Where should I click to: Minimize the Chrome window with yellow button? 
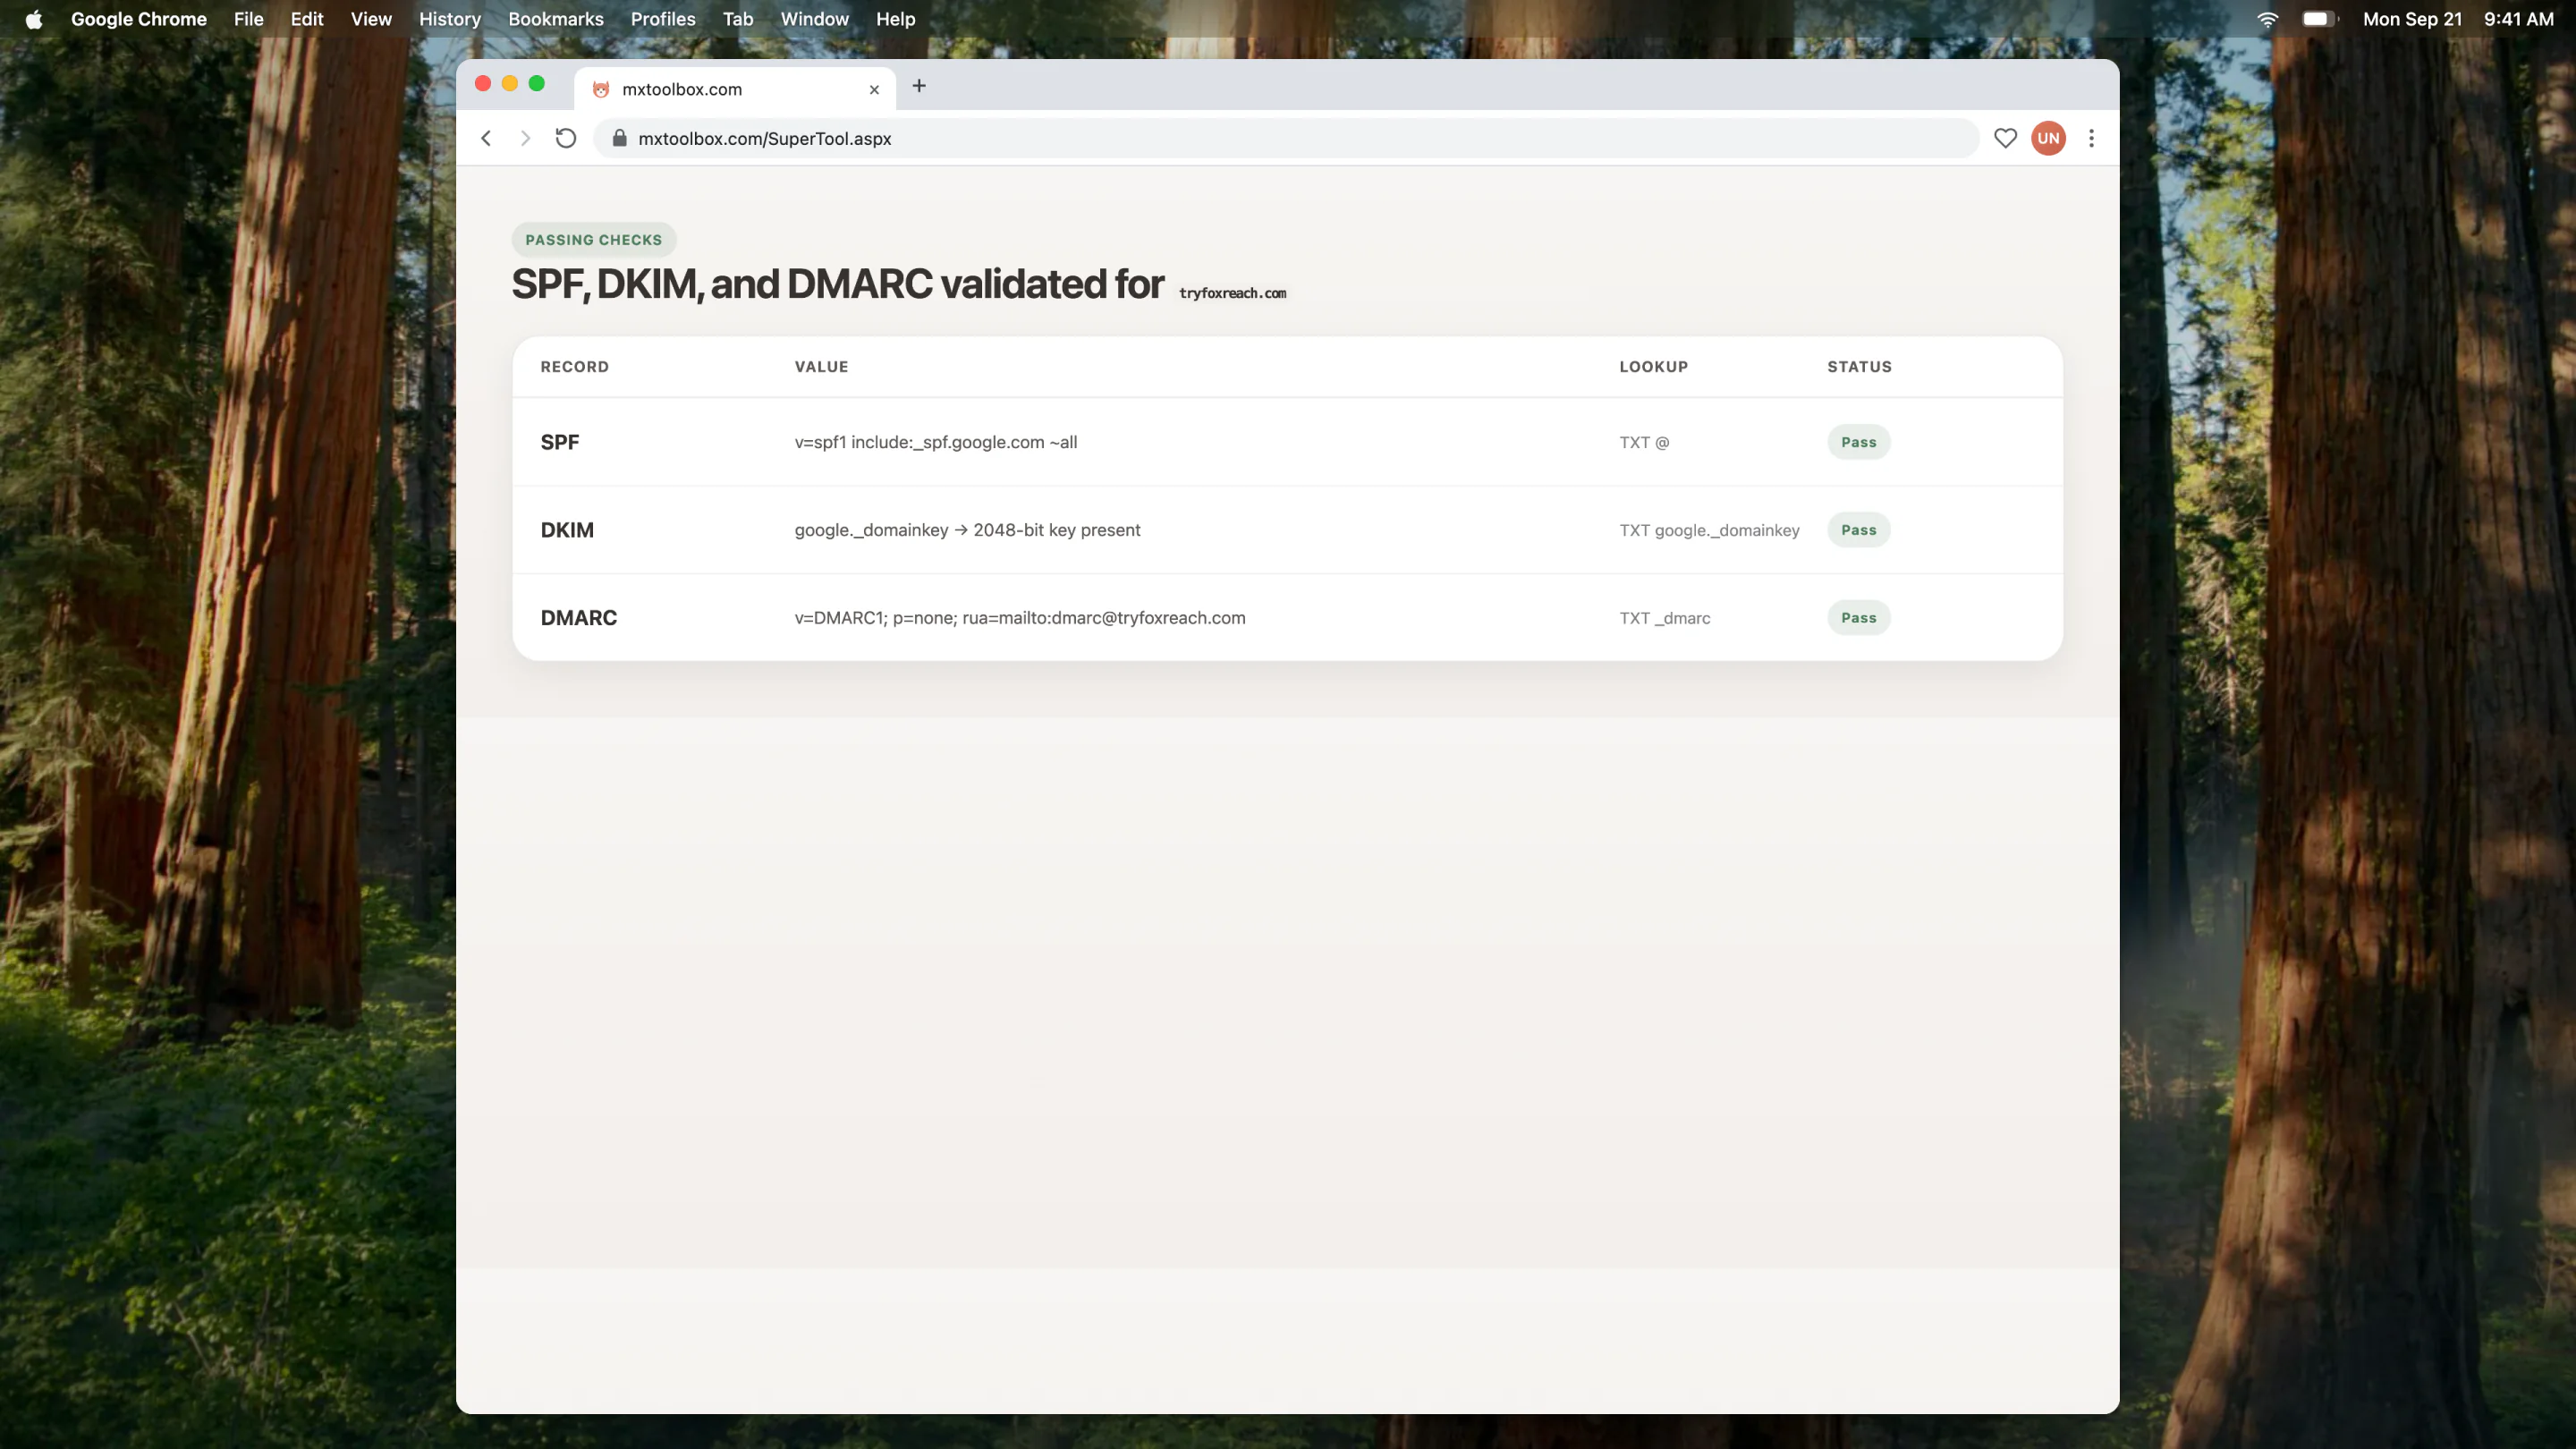[510, 84]
